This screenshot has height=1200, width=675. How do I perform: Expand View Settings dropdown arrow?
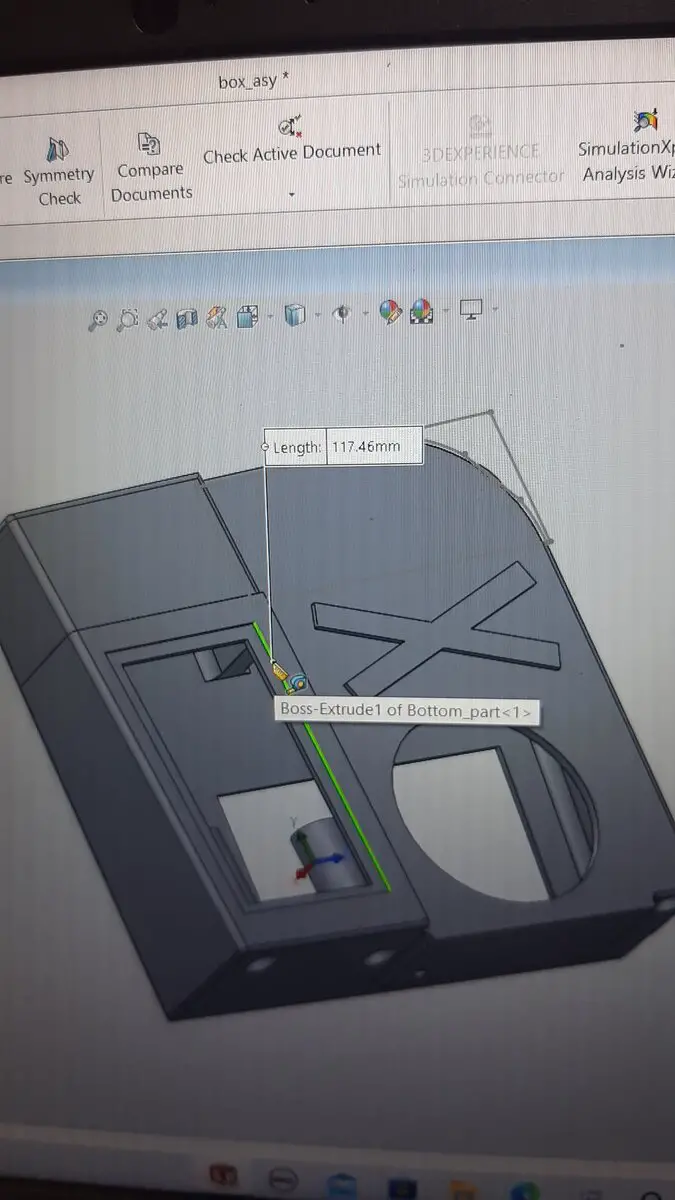coord(495,311)
